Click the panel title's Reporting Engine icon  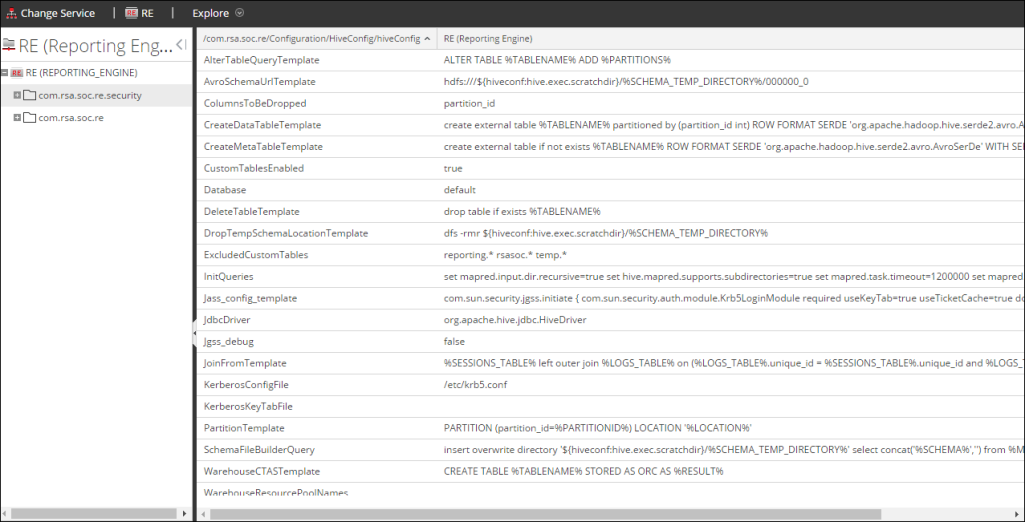[x=8, y=44]
